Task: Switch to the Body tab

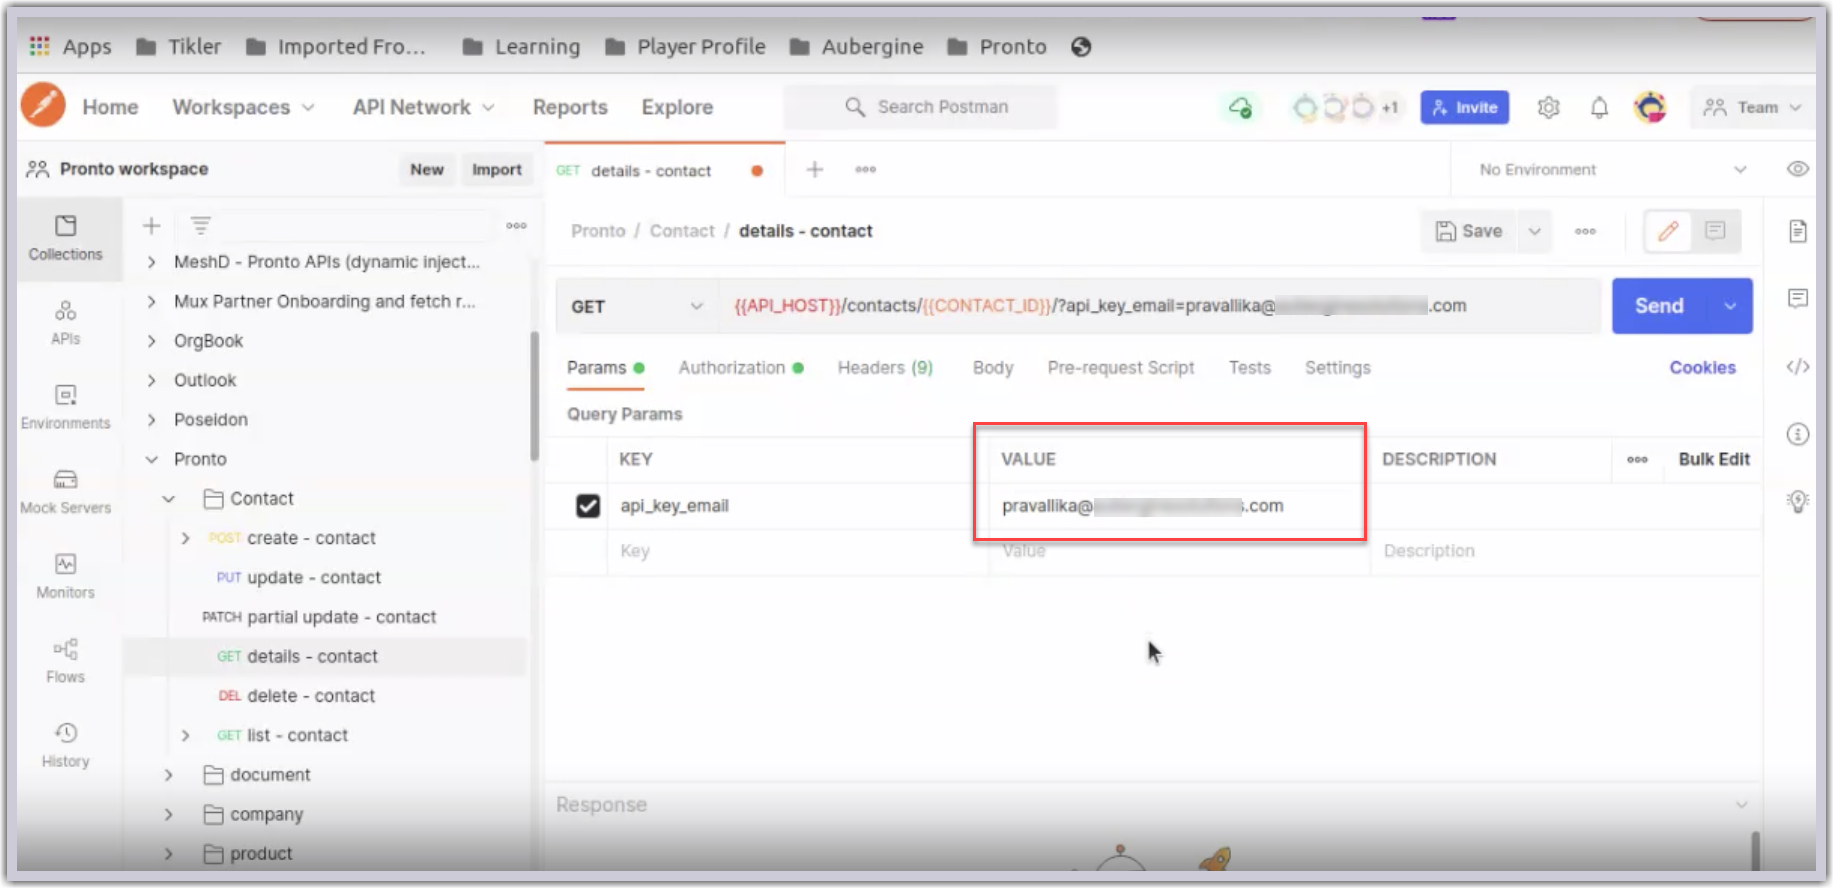Action: click(993, 368)
